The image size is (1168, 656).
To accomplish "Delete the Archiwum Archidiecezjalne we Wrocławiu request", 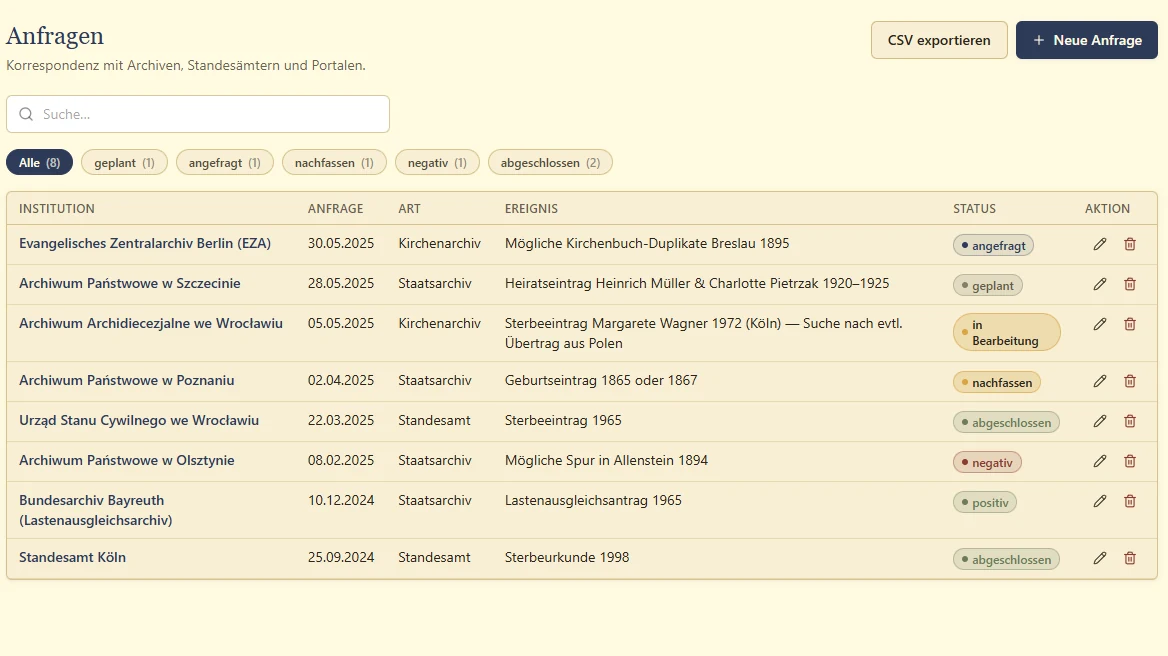I will 1130,324.
